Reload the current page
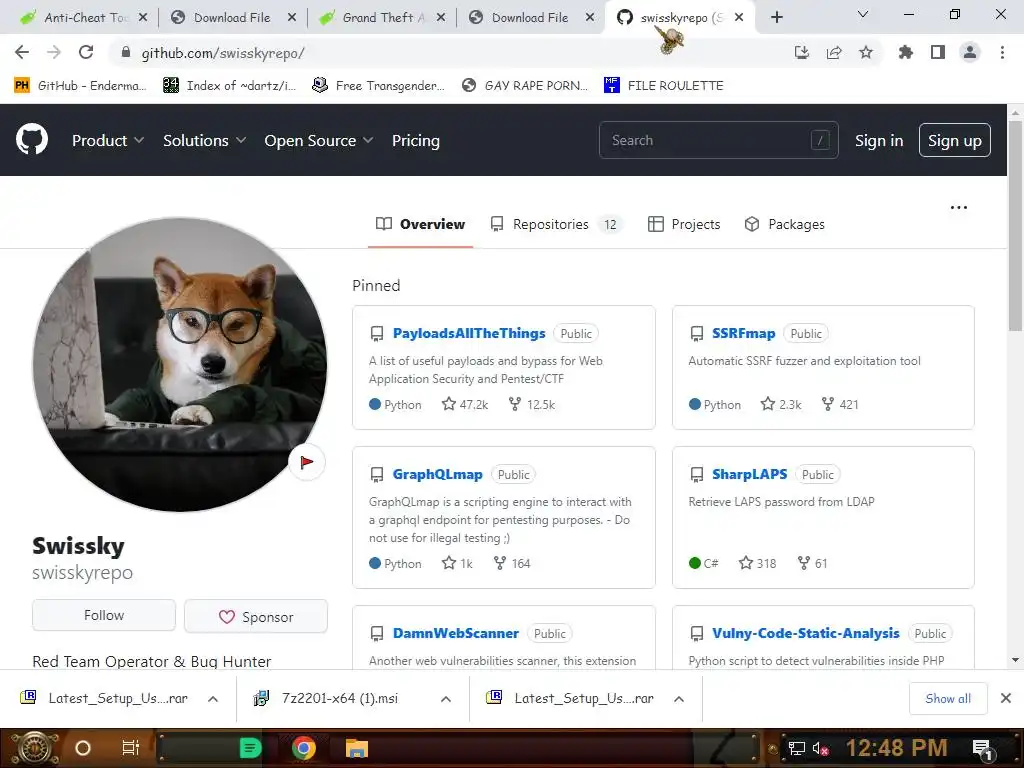 (86, 53)
